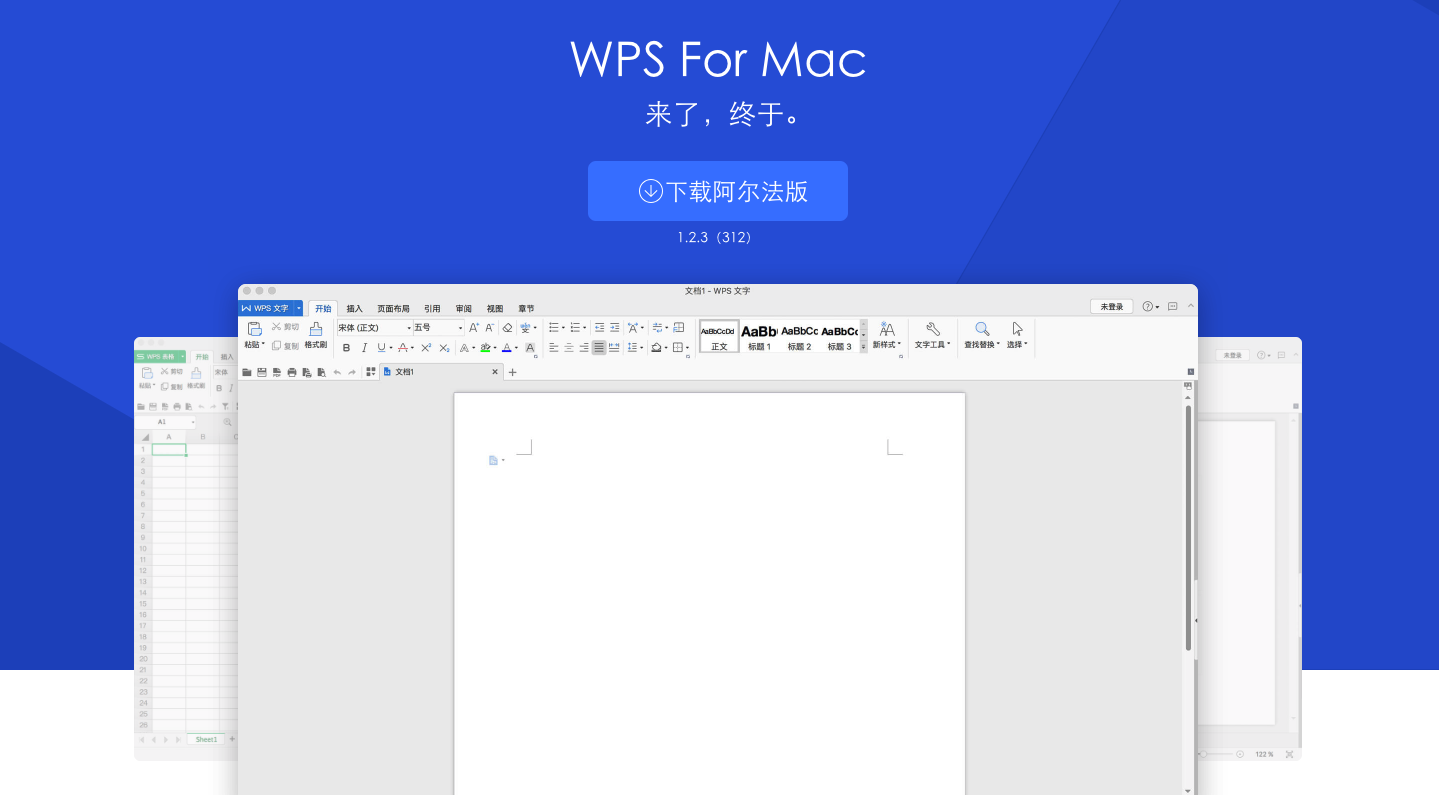Toggle underline formatting in the Writer ribbon

tap(381, 348)
